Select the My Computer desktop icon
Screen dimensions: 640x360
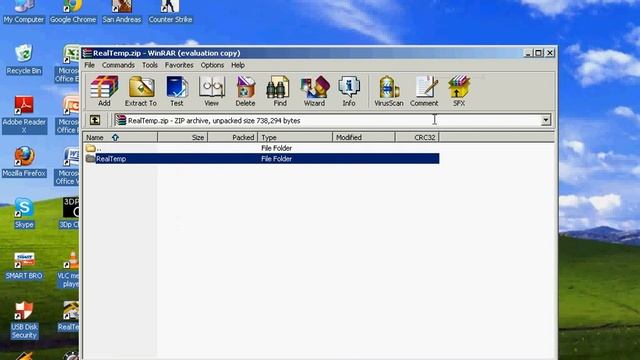[23, 12]
